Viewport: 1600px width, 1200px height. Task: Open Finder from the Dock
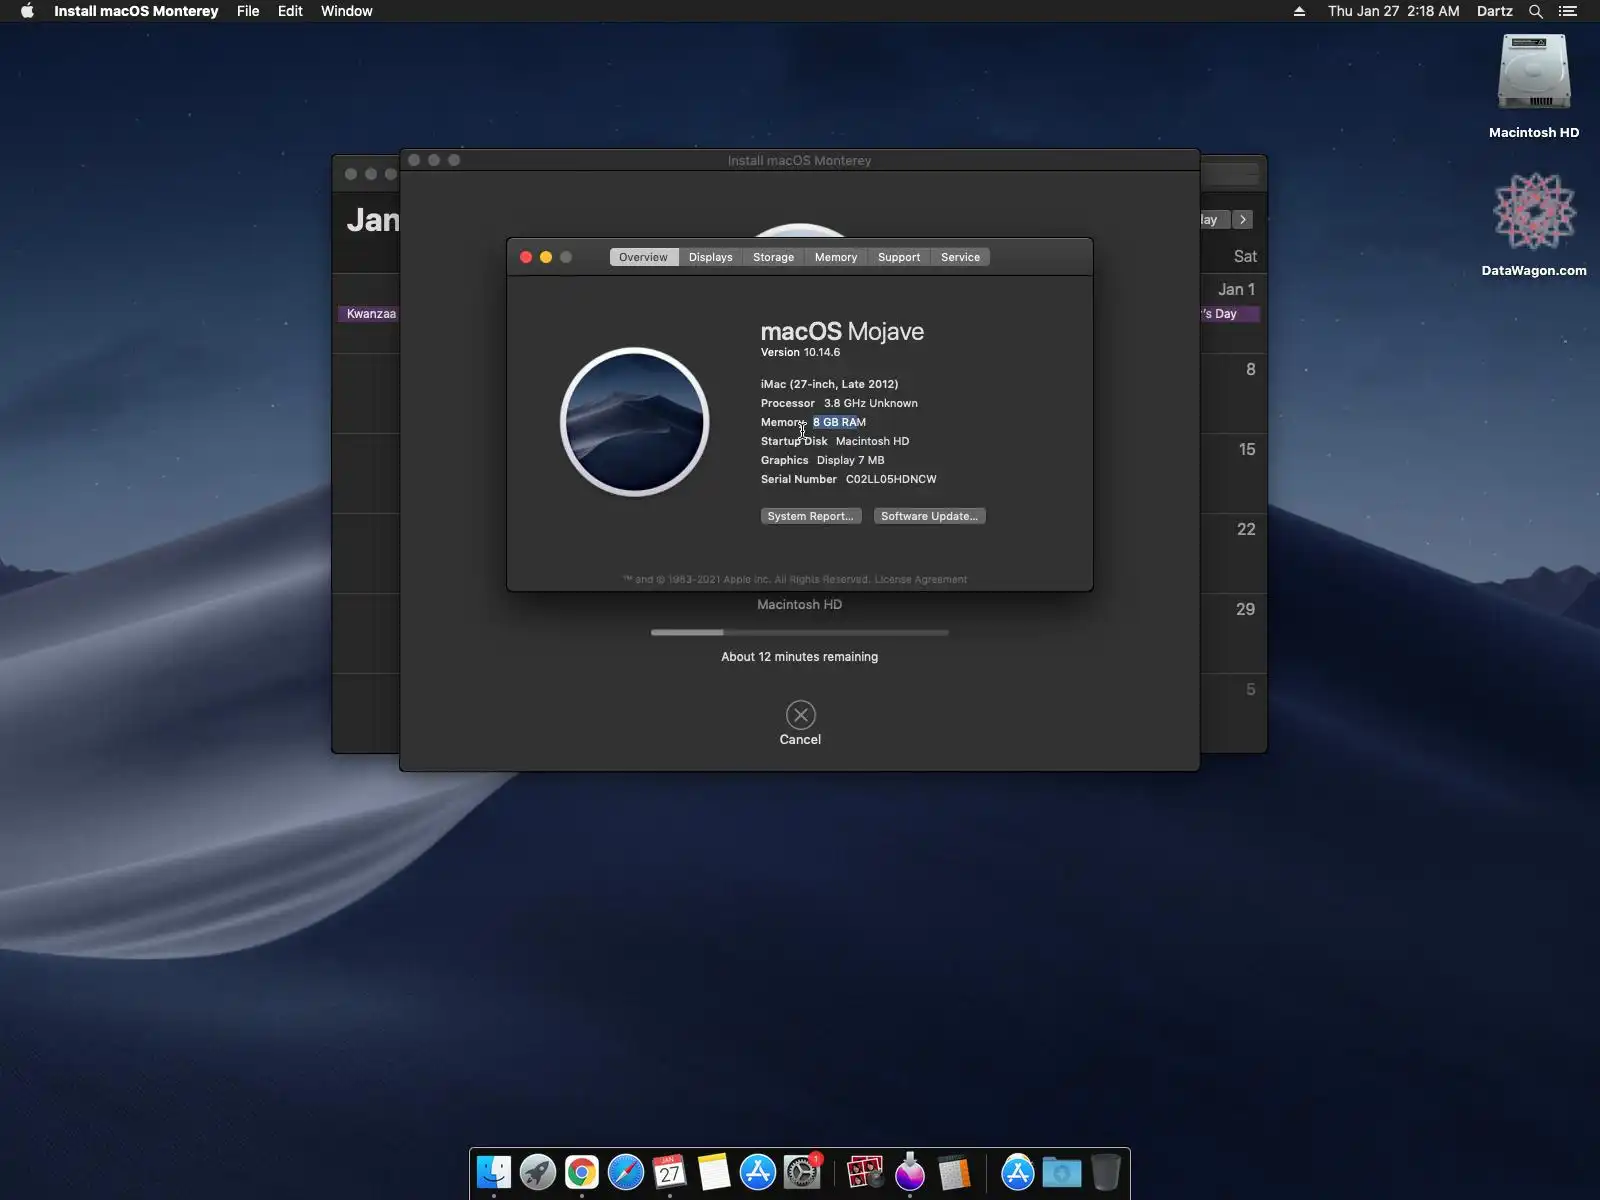(x=494, y=1172)
